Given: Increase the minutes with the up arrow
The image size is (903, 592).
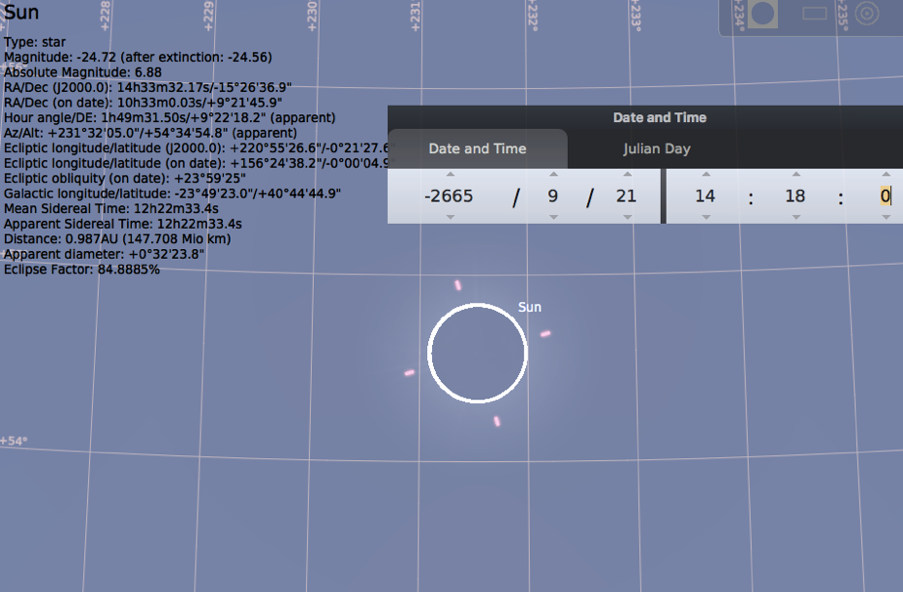Looking at the screenshot, I should click(x=795, y=175).
